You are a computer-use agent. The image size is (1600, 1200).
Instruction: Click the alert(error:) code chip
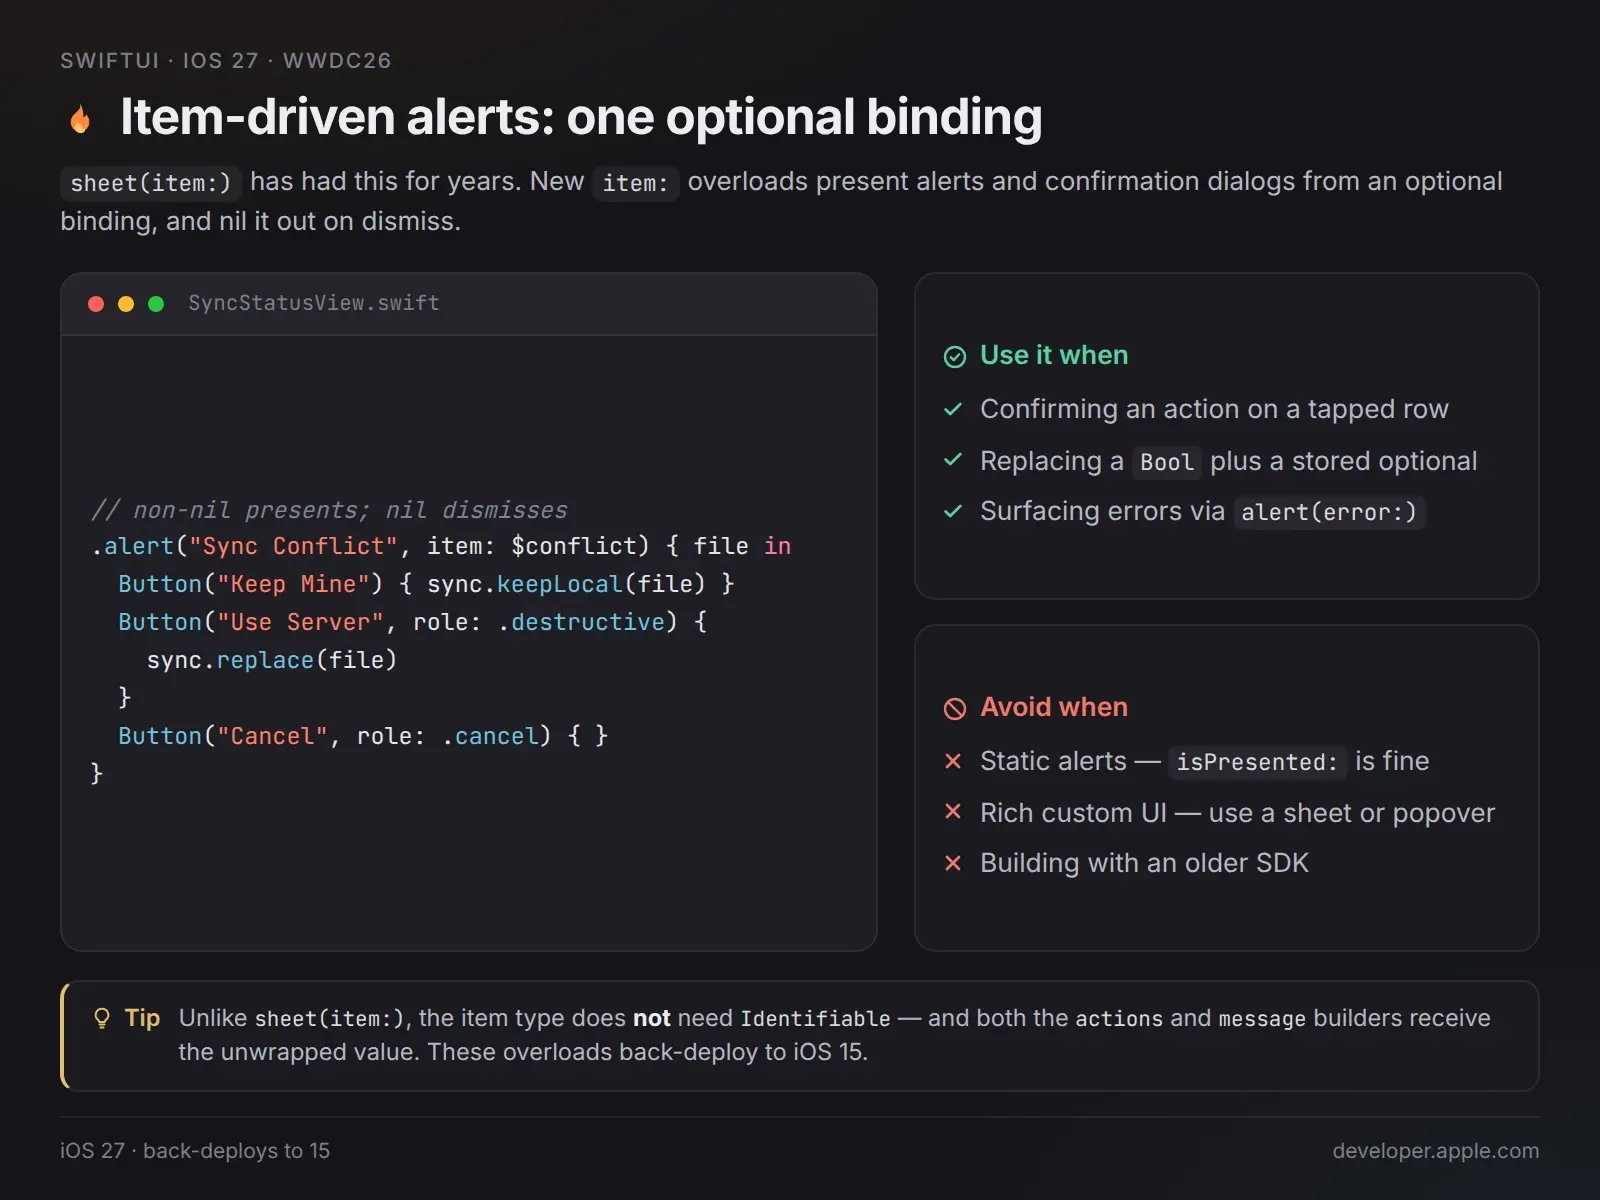[x=1329, y=512]
